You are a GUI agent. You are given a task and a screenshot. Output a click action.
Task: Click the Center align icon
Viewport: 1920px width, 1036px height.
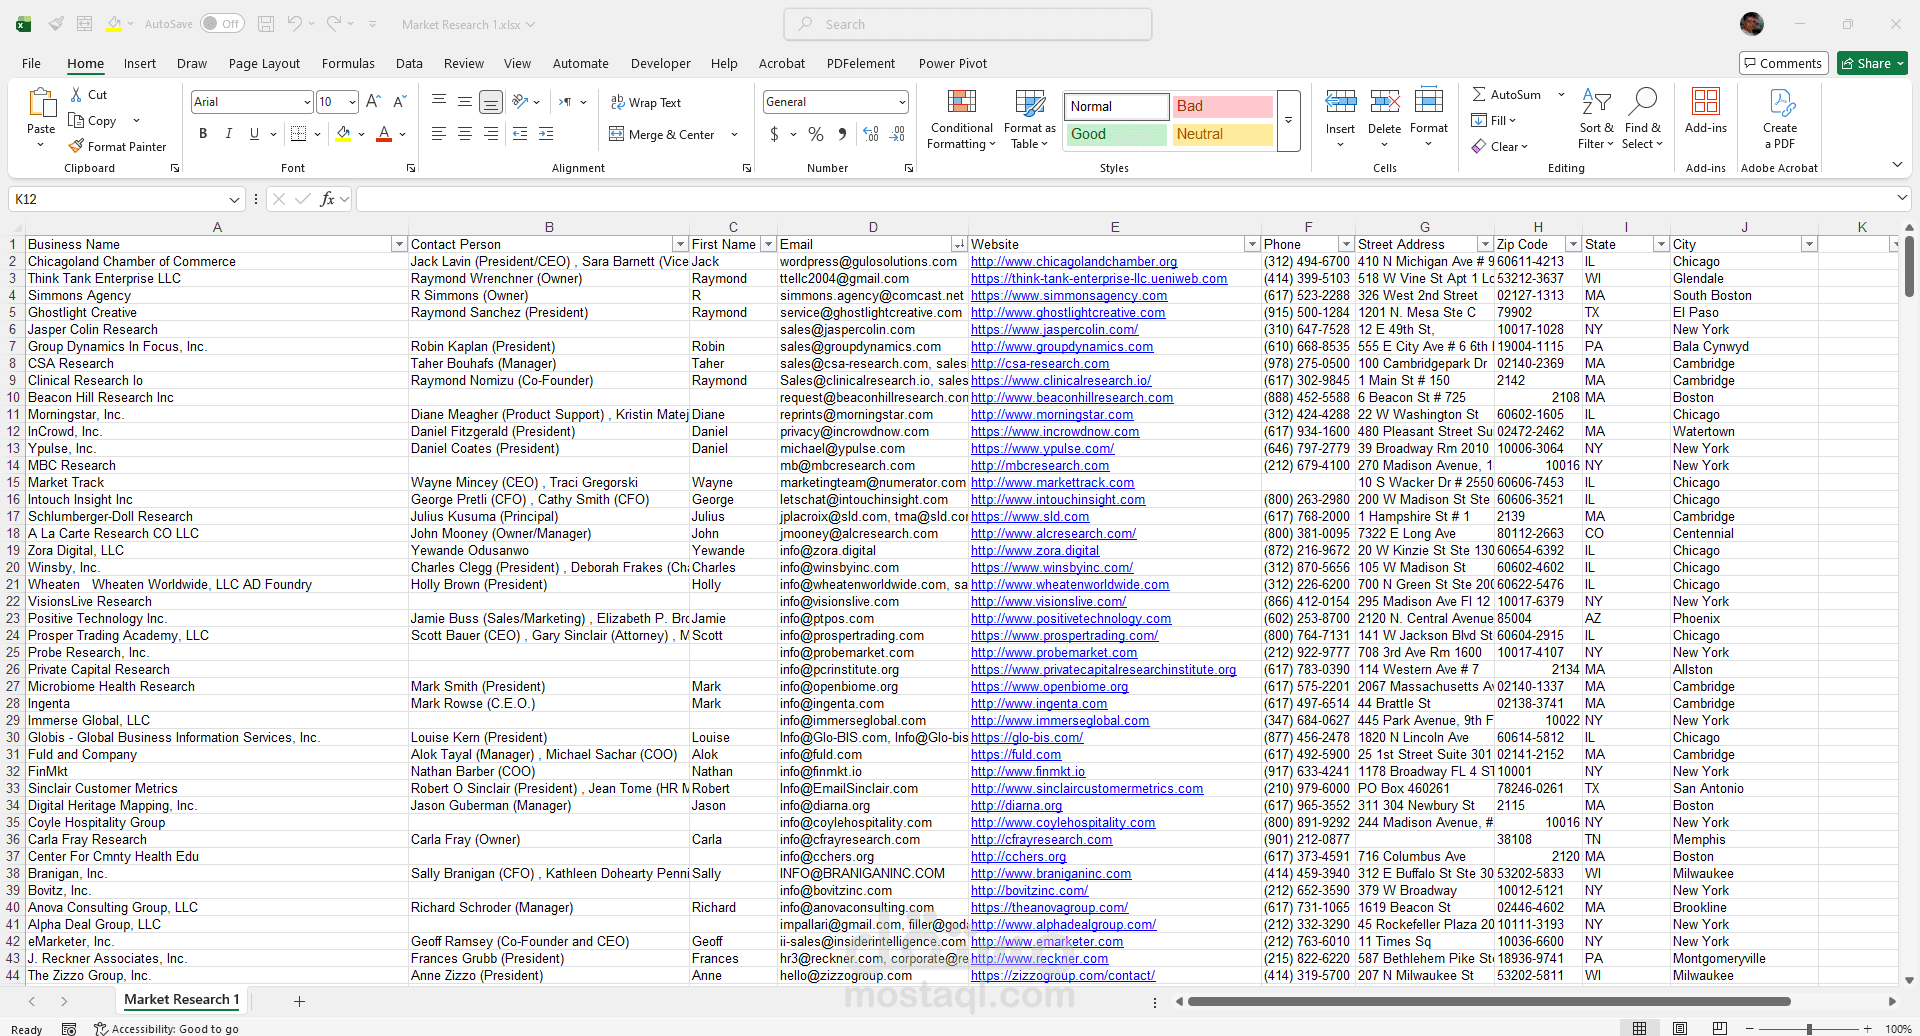pos(465,133)
